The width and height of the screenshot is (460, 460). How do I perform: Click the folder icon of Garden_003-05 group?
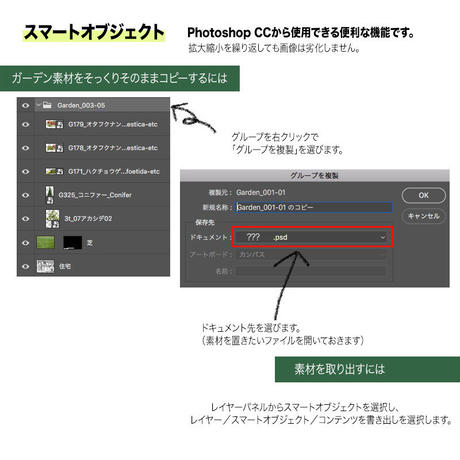(47, 105)
